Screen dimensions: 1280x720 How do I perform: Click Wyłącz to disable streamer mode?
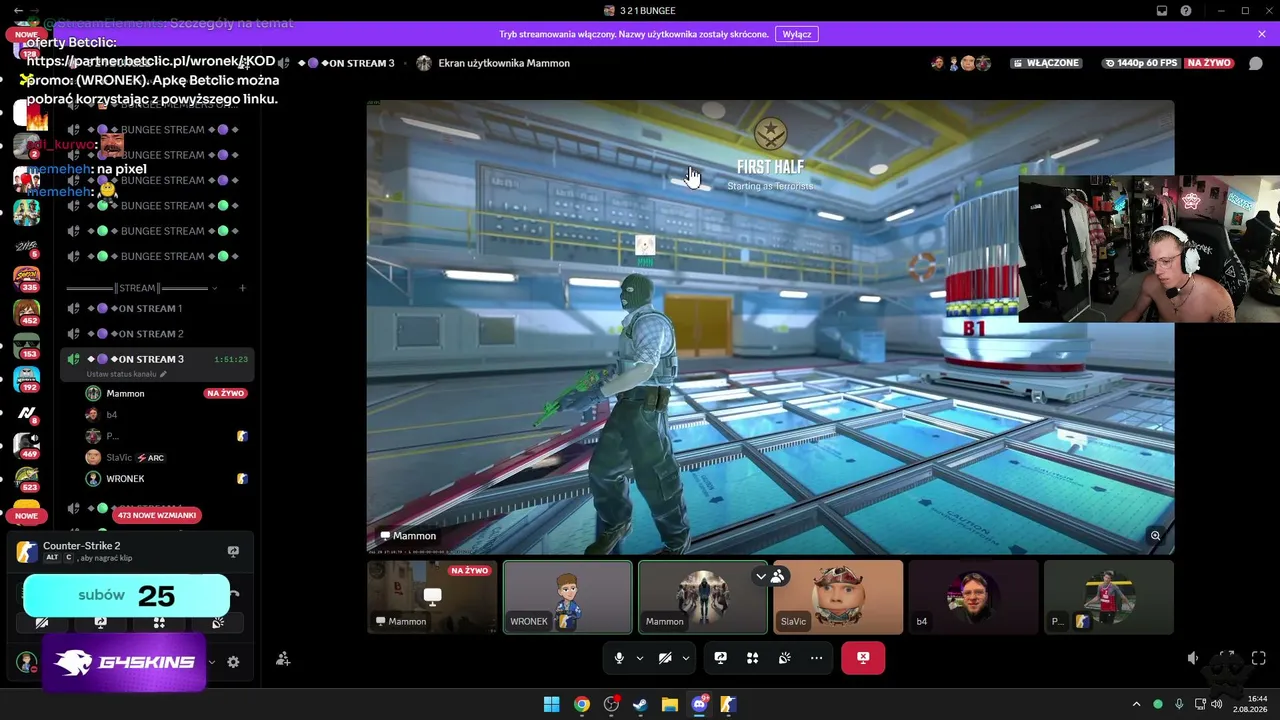pyautogui.click(x=797, y=34)
